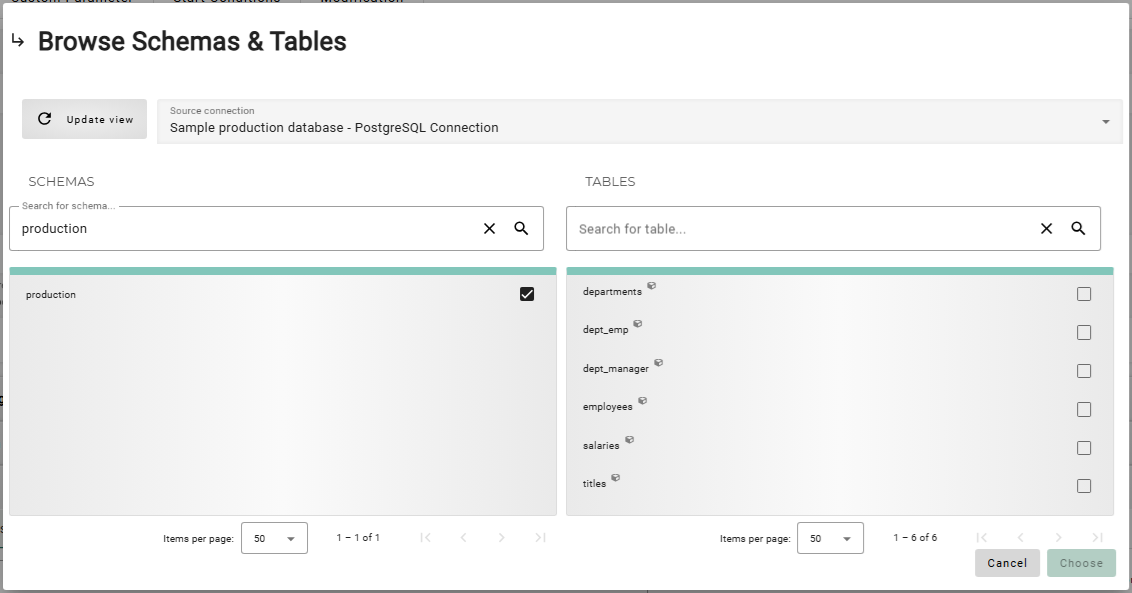Open the Source connection dropdown
This screenshot has width=1132, height=593.
coord(1105,120)
